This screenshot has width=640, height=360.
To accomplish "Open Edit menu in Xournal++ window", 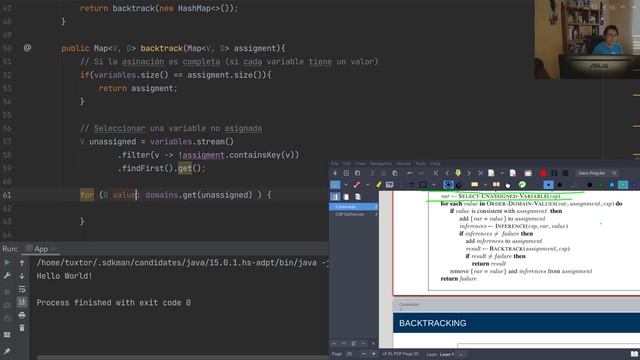I will point(347,164).
